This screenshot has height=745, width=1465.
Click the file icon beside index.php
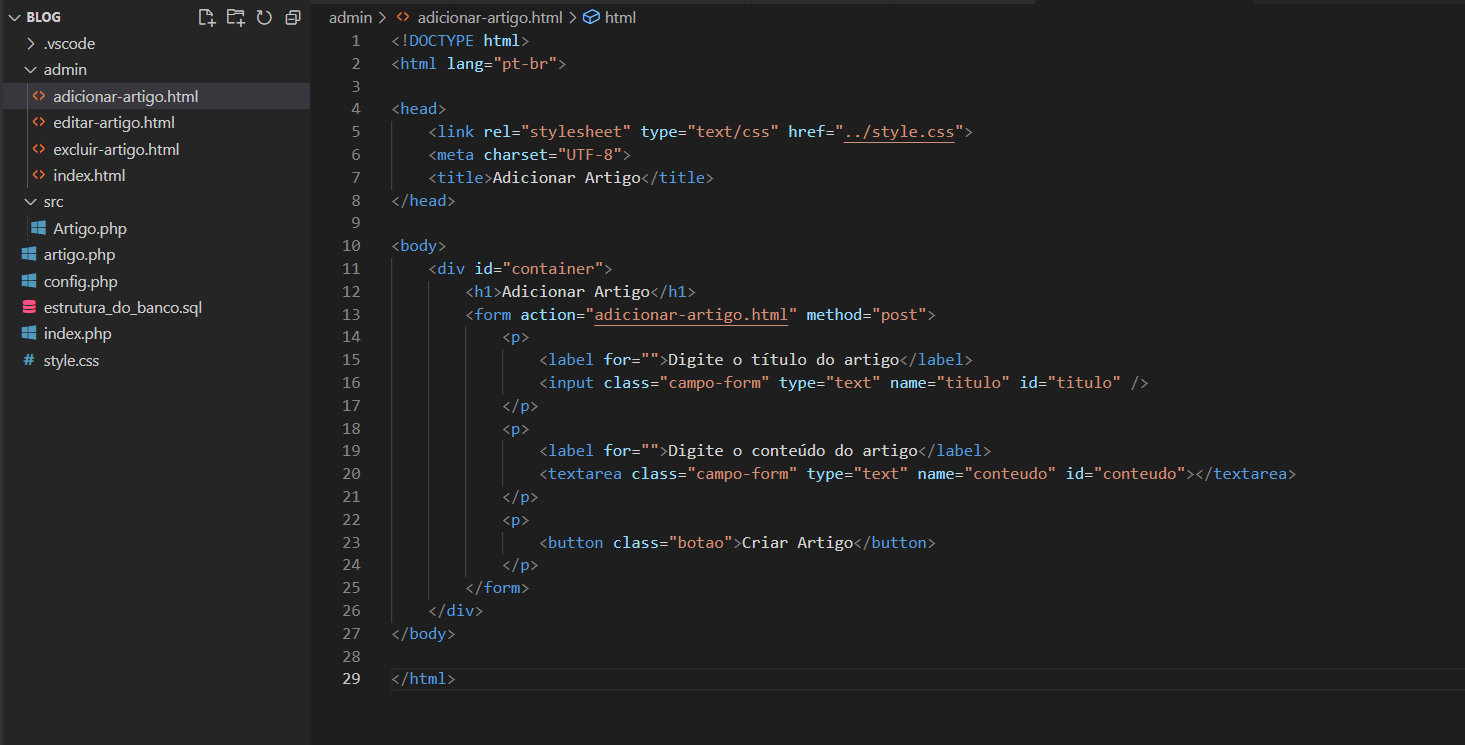pyautogui.click(x=29, y=334)
